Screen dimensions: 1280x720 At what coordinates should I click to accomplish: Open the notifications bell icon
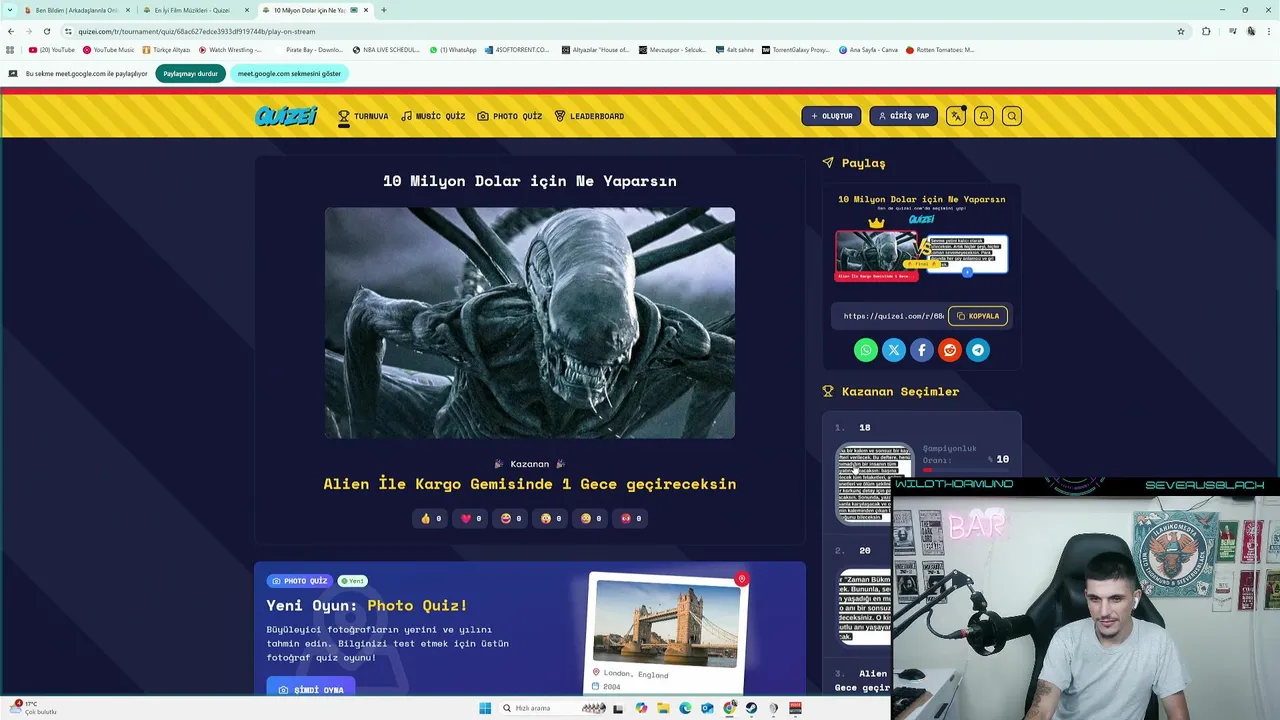[984, 116]
